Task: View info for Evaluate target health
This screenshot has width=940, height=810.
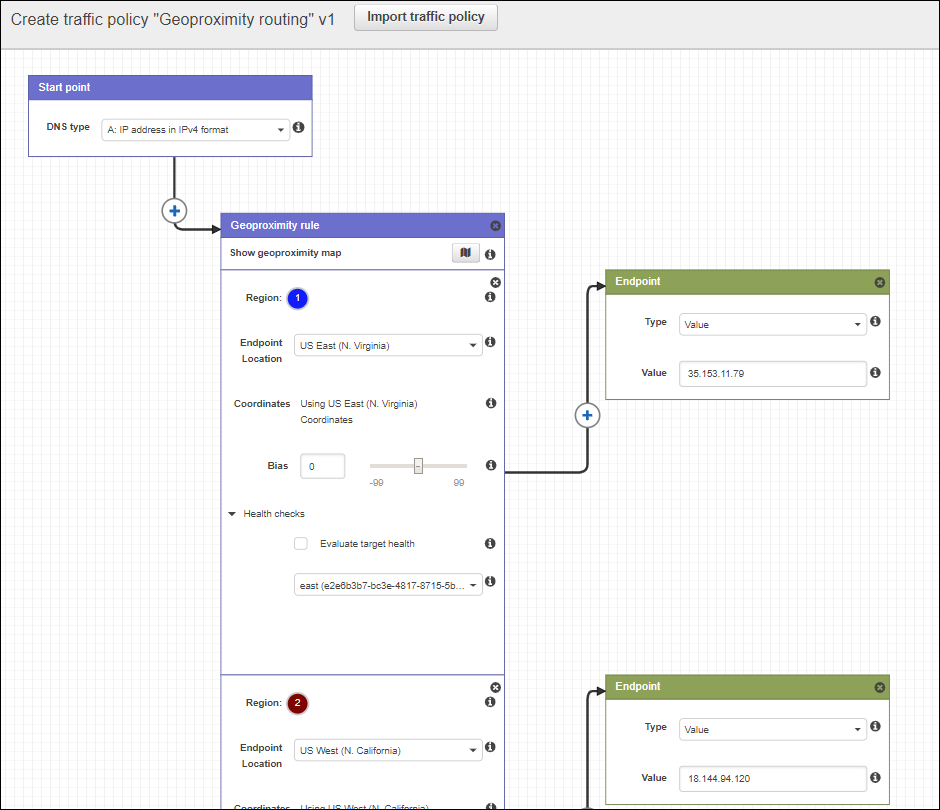Action: 490,543
